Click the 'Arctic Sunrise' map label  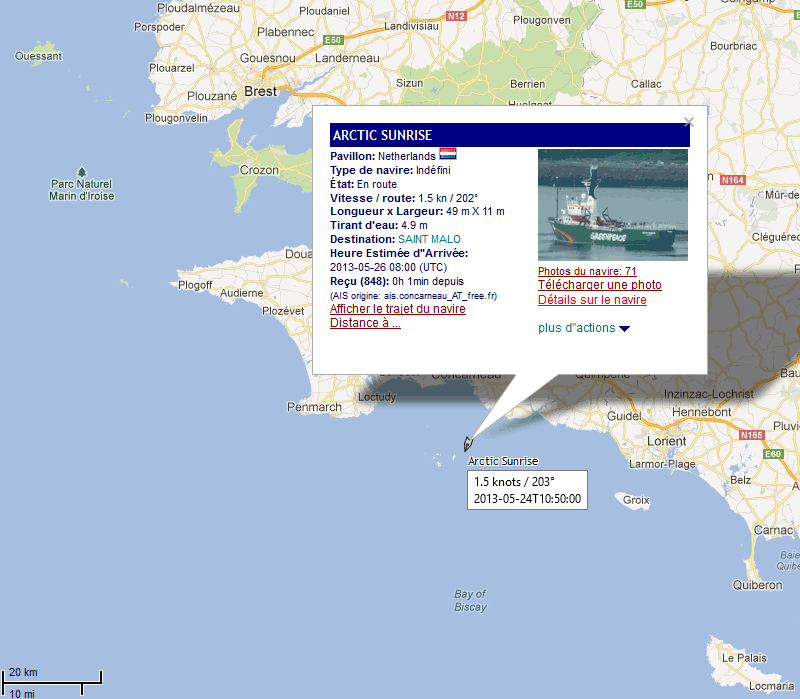coord(503,461)
